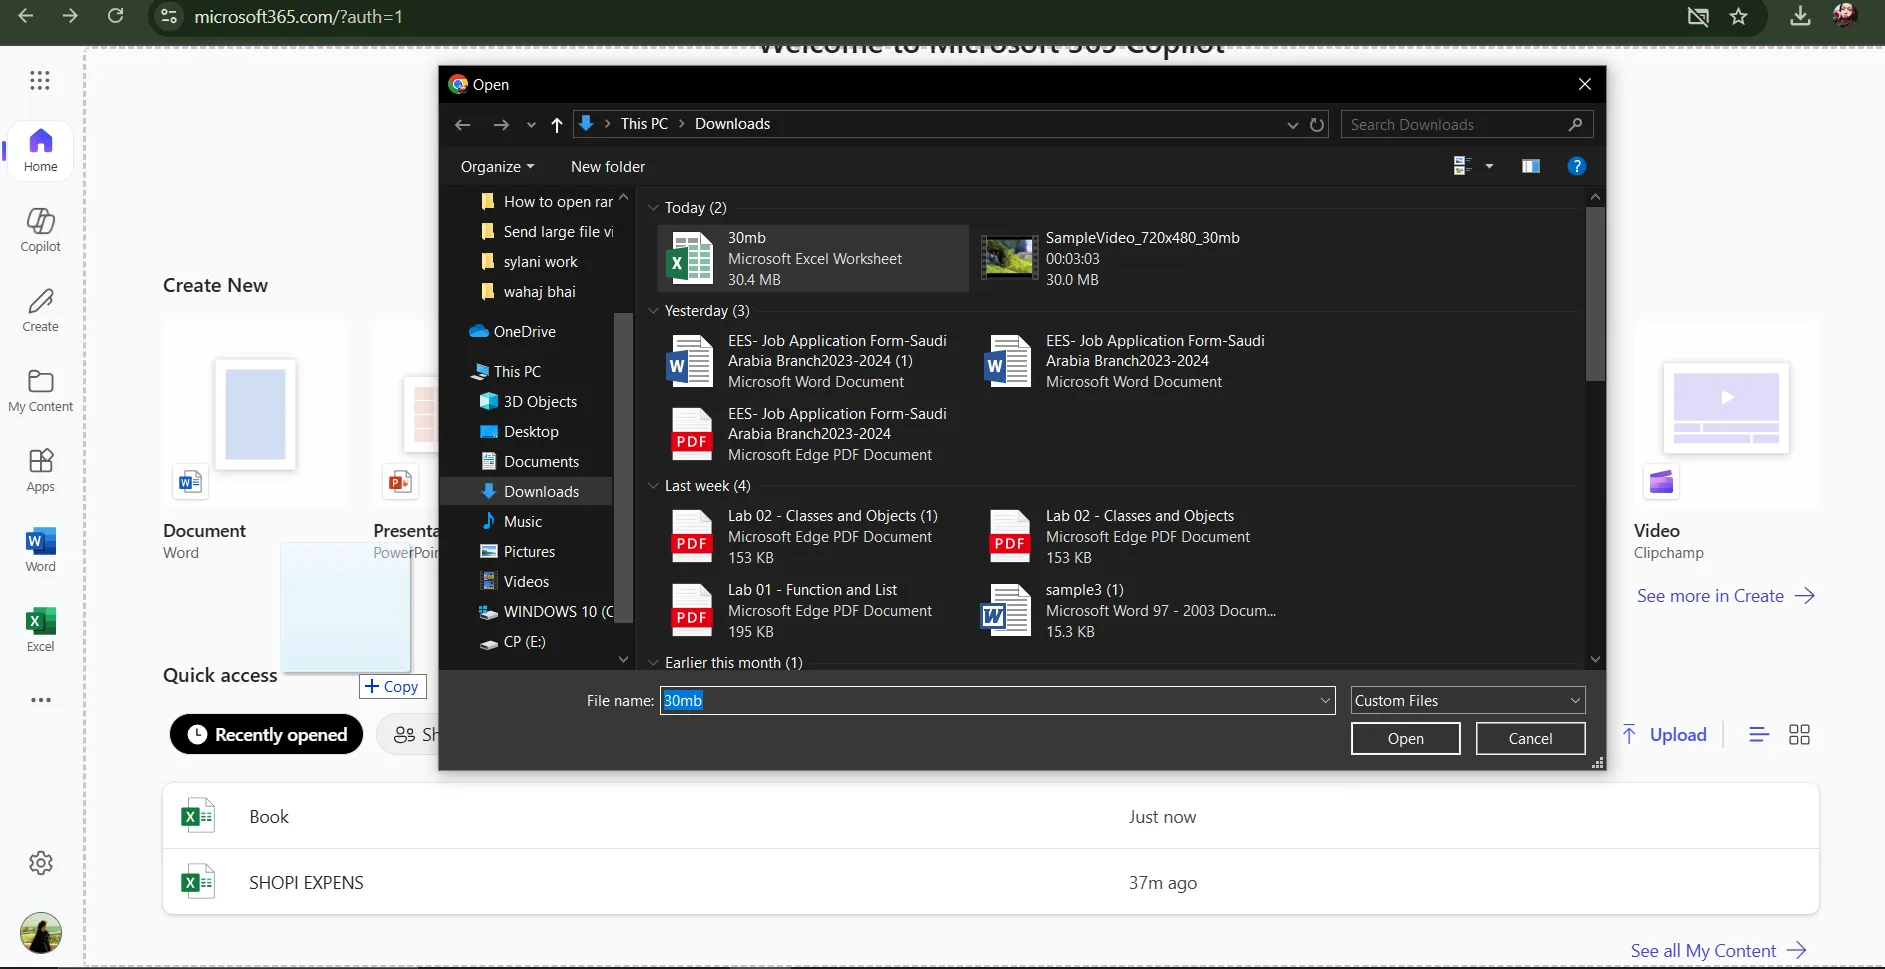Reload the browser page

(x=116, y=16)
